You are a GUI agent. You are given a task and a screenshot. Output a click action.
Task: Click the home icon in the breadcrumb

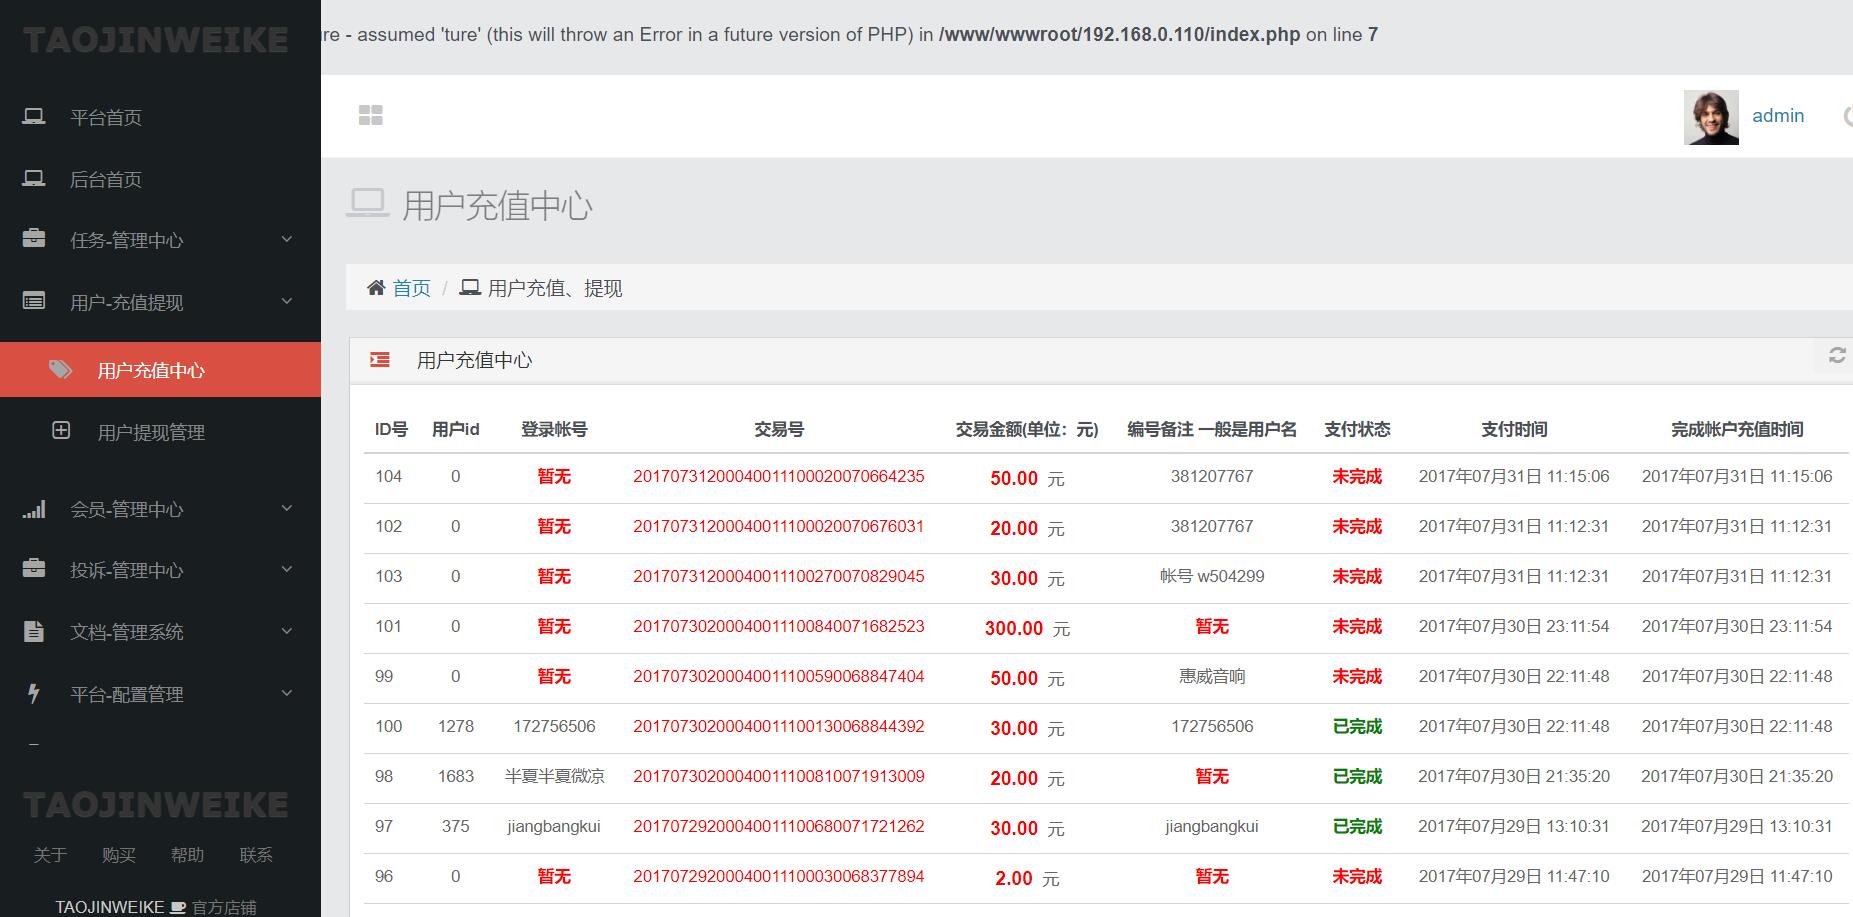[375, 287]
